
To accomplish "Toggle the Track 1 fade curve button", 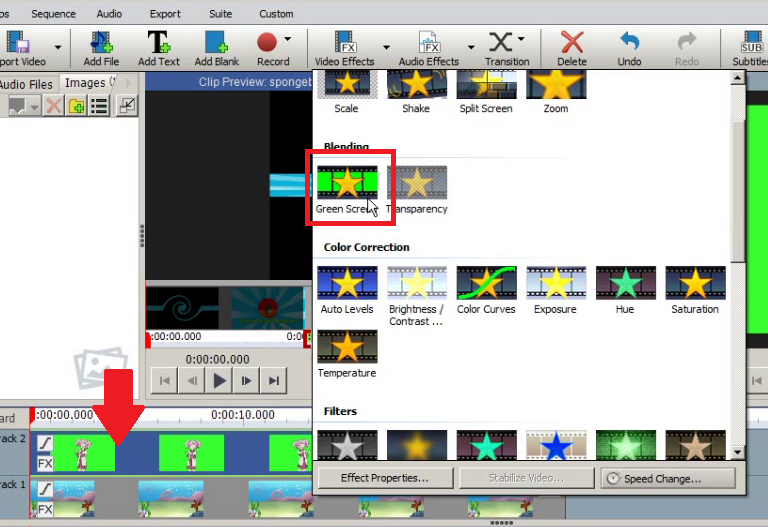I will pos(45,488).
